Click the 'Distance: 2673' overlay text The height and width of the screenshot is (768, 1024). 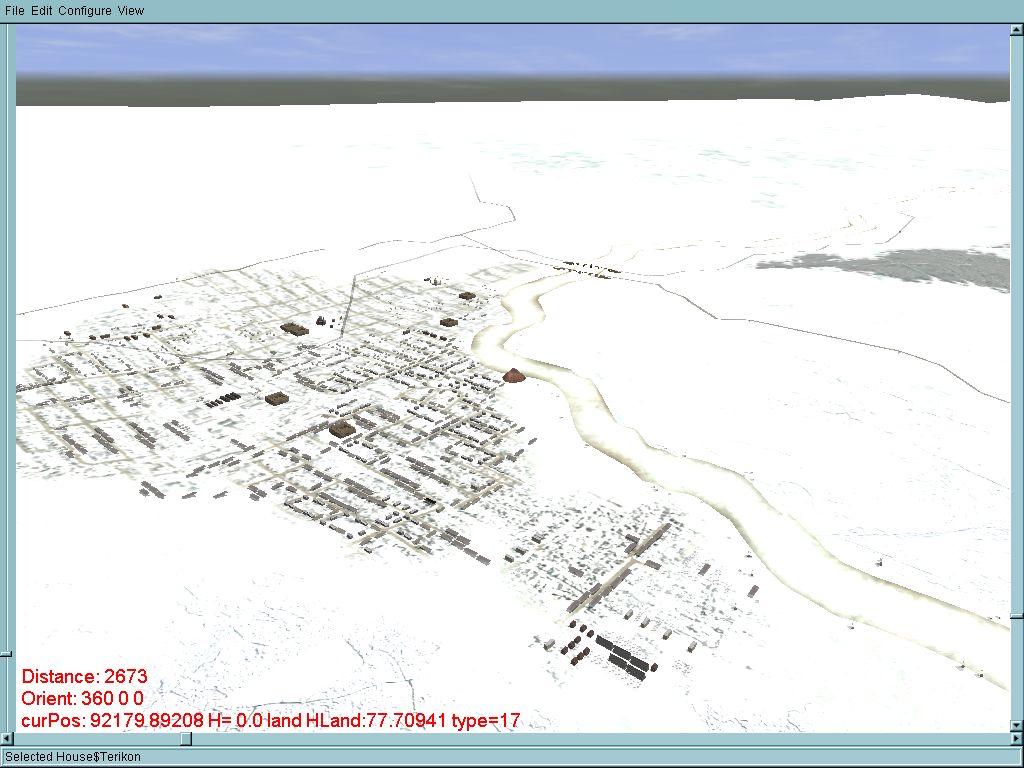(x=84, y=676)
